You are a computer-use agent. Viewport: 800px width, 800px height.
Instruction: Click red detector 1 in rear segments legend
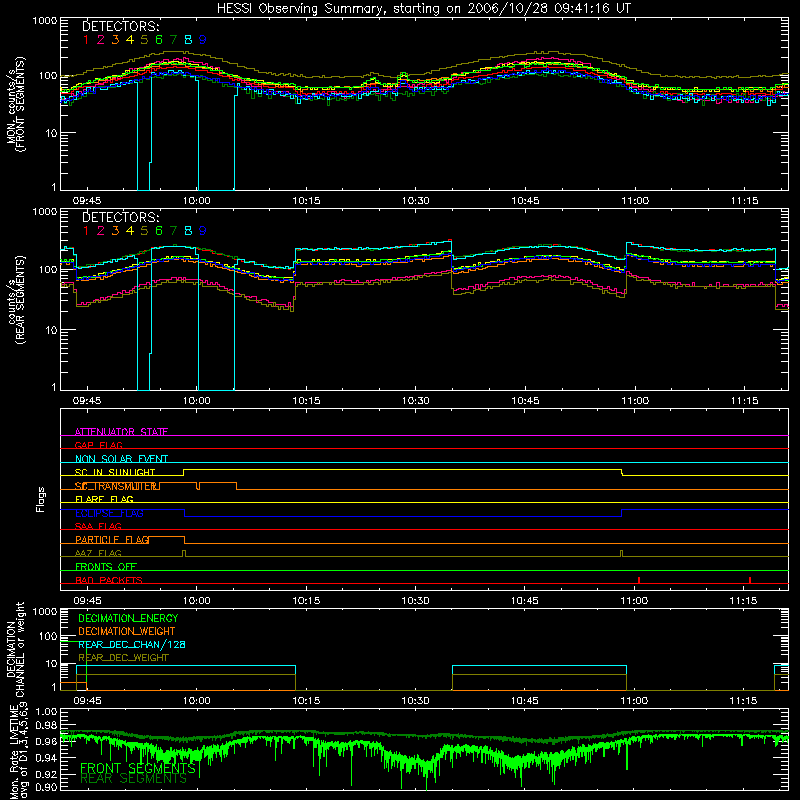pos(86,231)
